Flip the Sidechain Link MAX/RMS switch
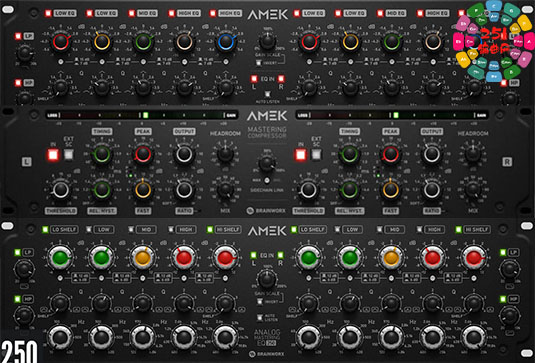 267,180
